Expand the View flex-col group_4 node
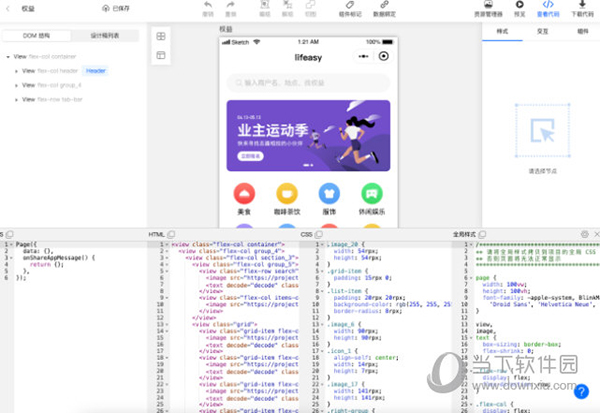The image size is (600, 413). pos(17,85)
